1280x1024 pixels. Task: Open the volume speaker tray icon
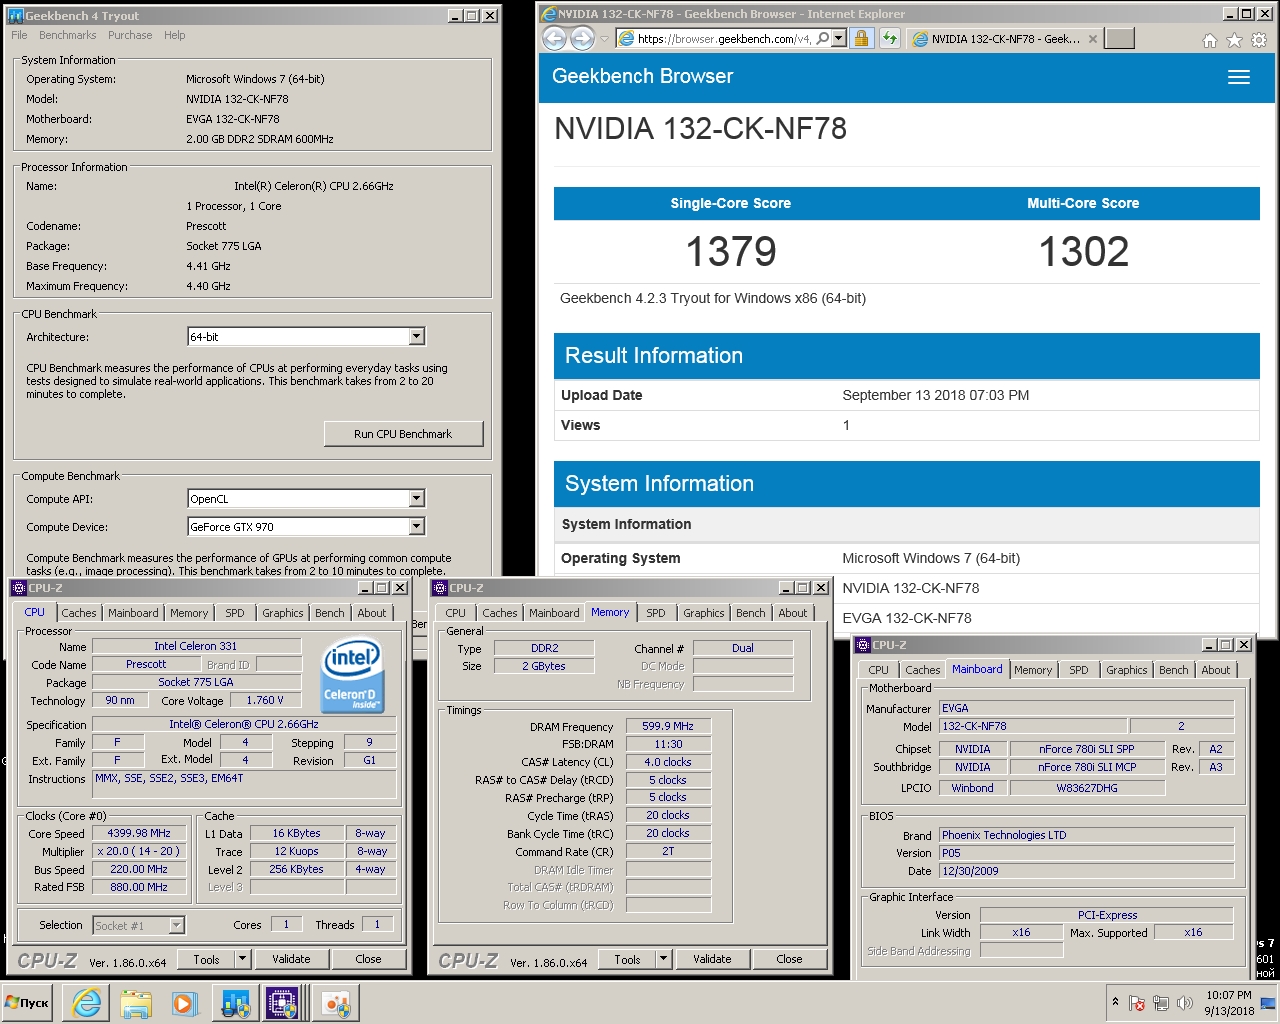[1185, 1003]
